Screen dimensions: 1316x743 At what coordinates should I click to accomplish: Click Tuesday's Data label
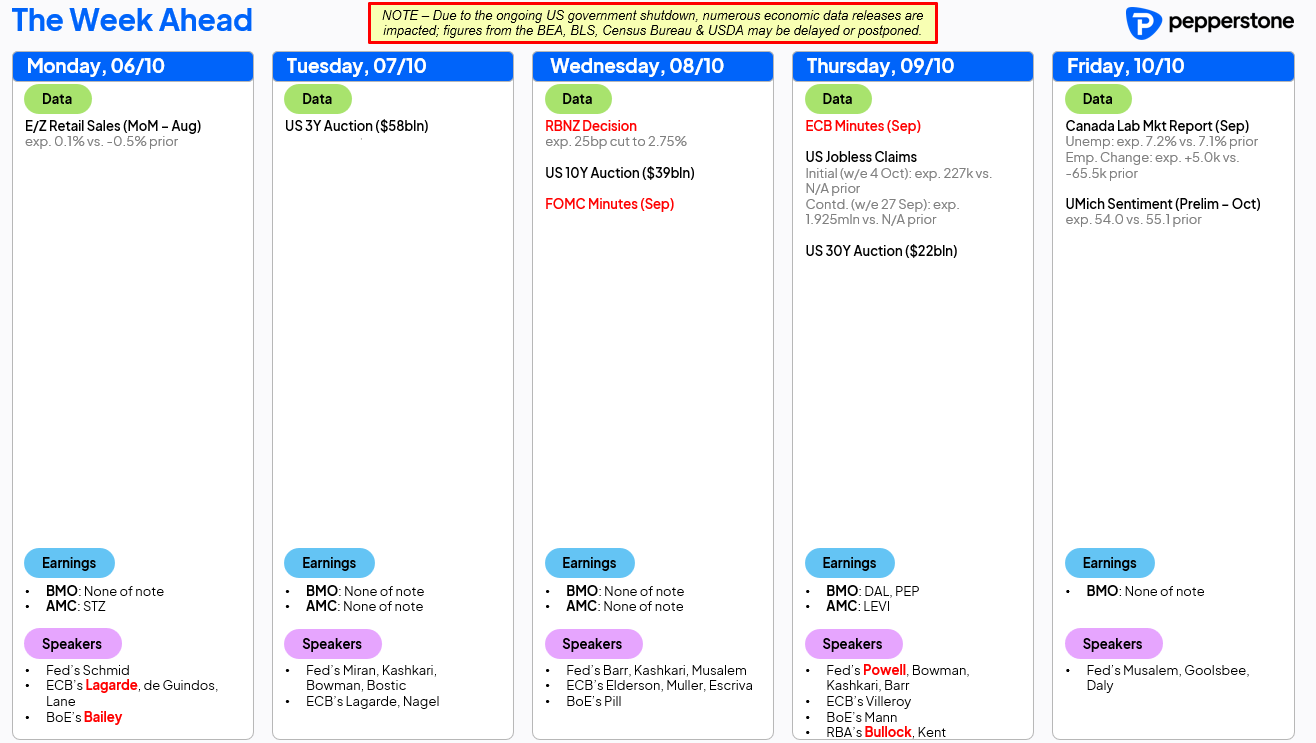pos(318,99)
